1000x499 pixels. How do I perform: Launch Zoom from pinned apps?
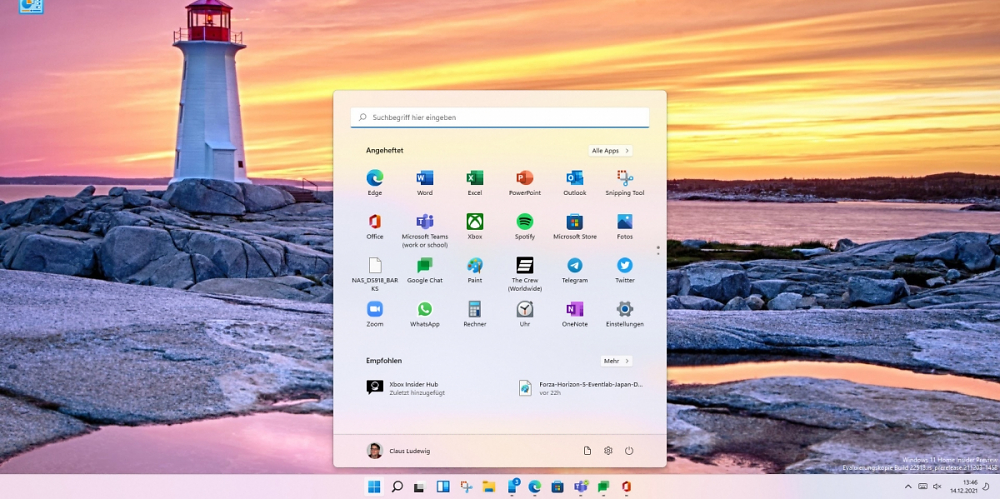click(374, 314)
